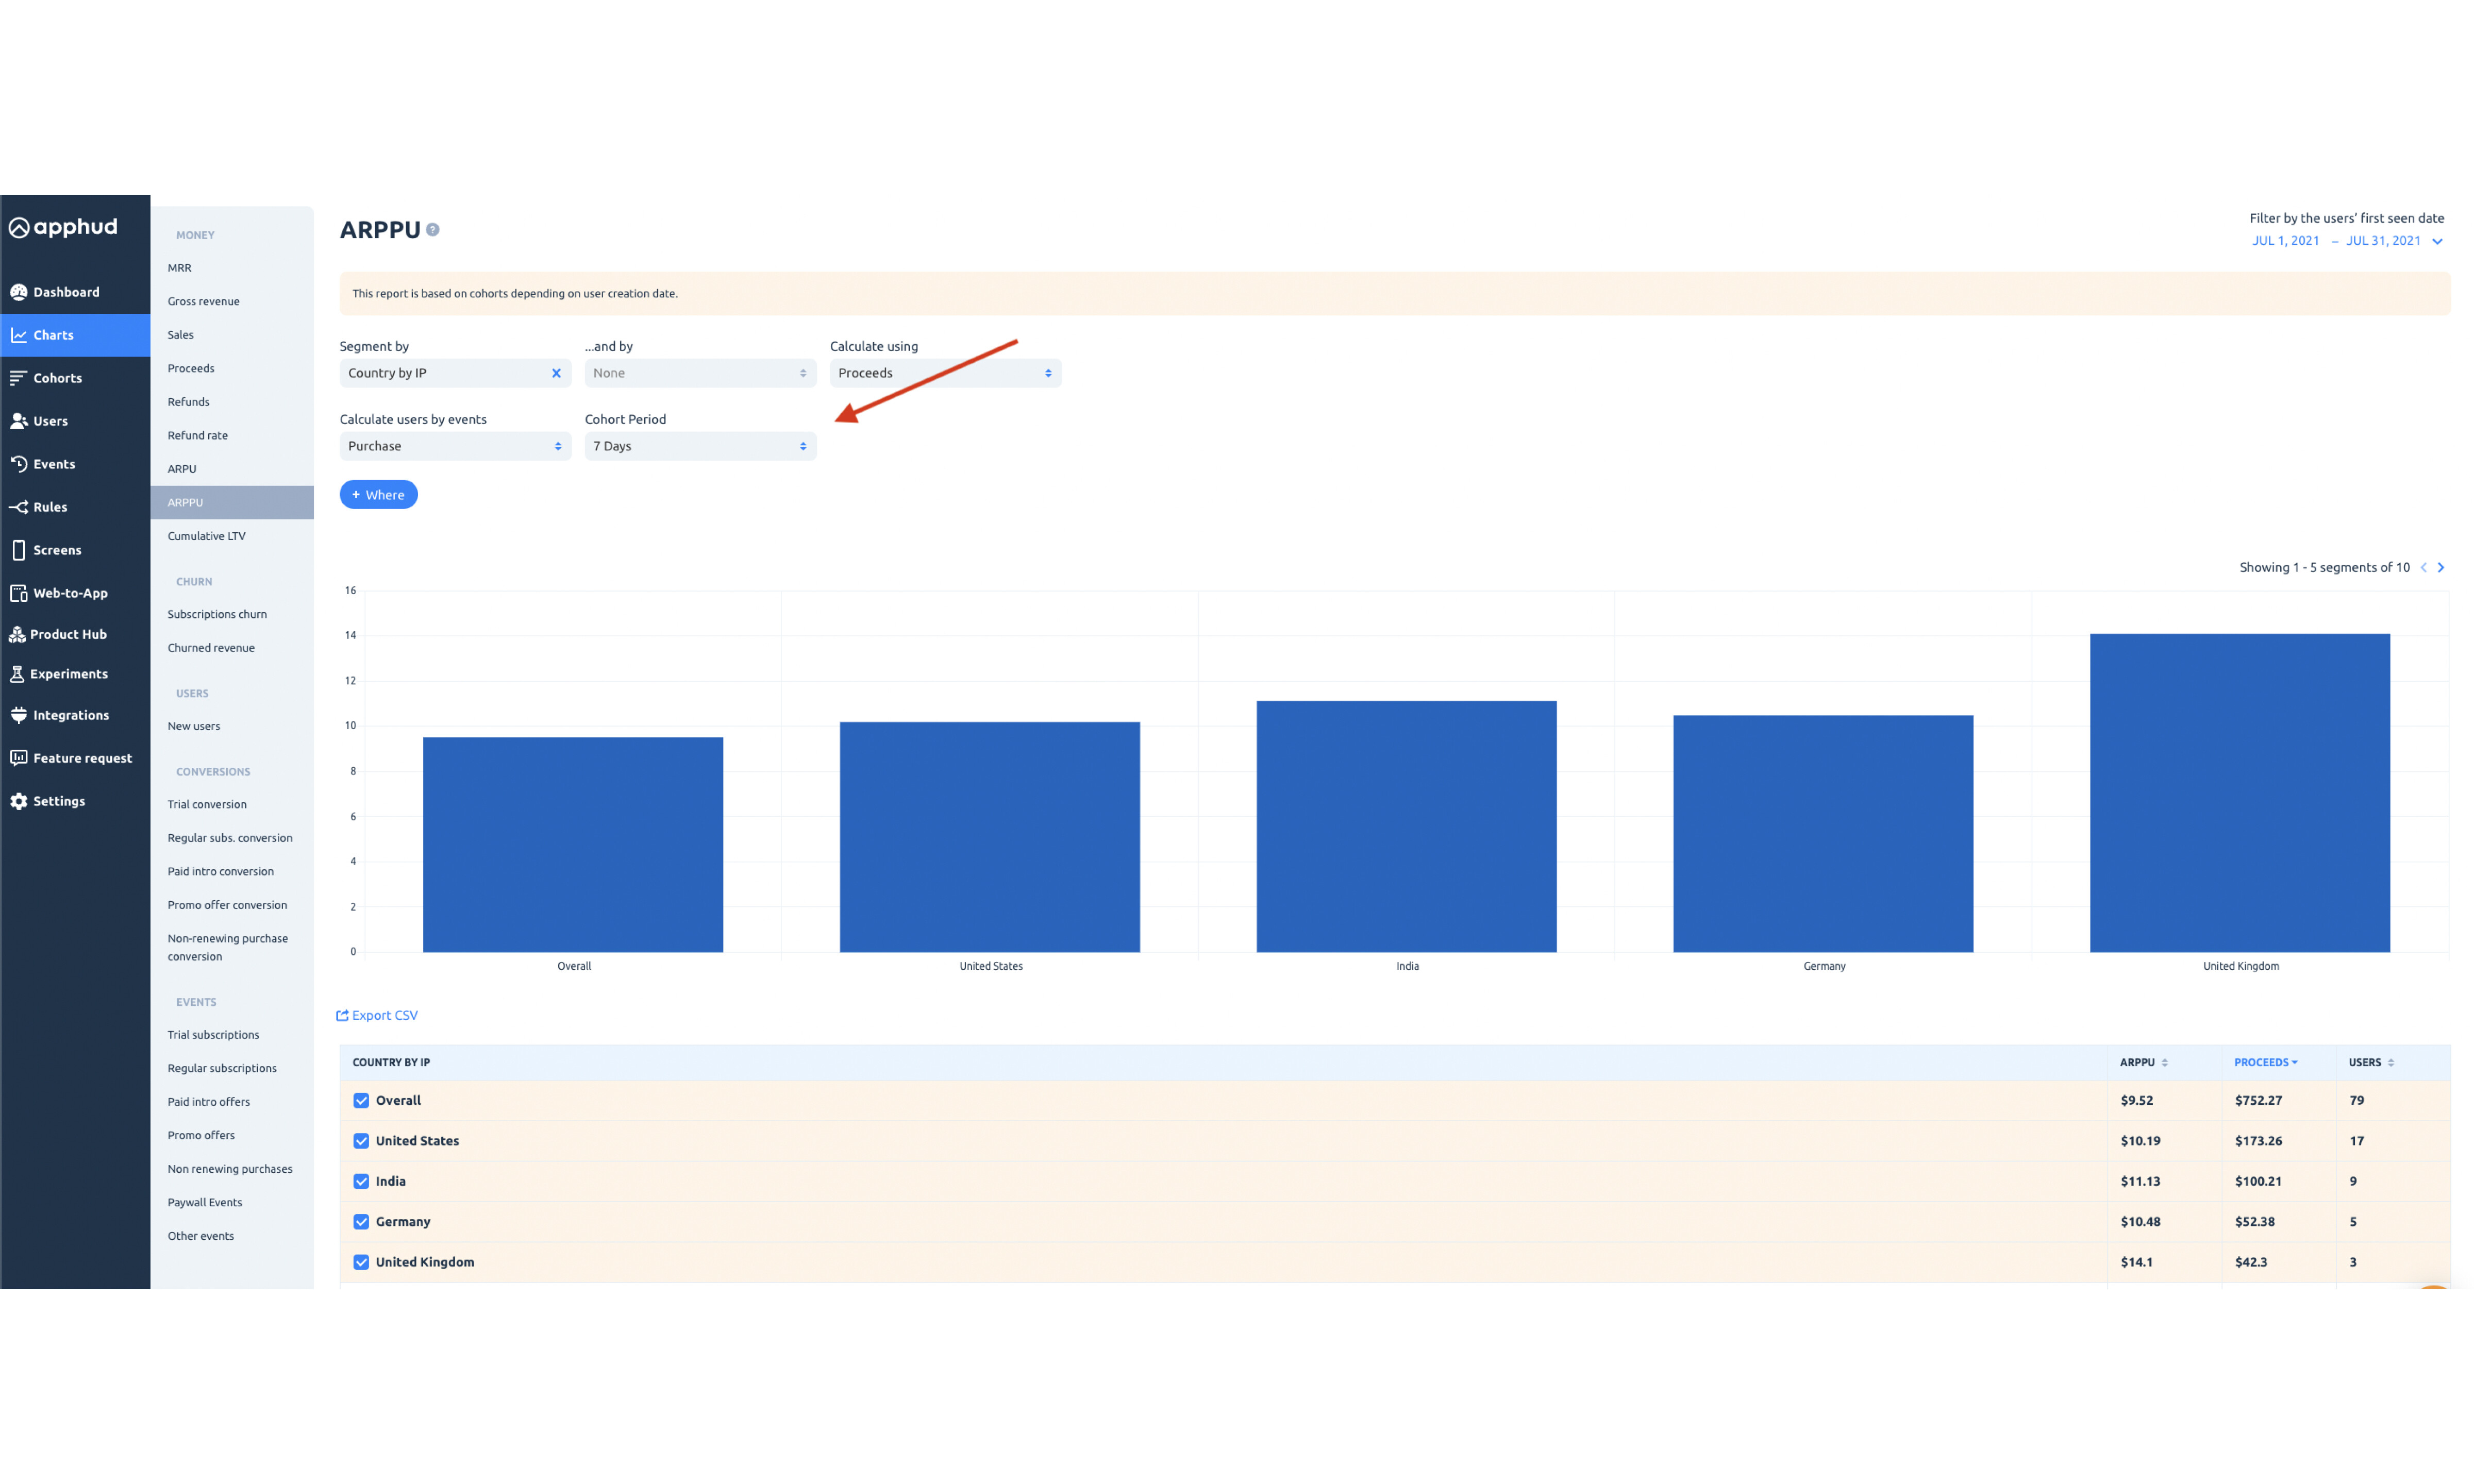Expand the Segment by Country dropdown

click(450, 373)
